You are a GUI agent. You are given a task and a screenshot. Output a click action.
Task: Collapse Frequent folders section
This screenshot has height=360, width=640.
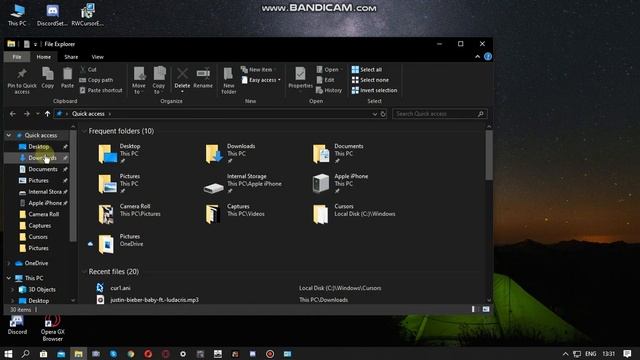(x=84, y=131)
